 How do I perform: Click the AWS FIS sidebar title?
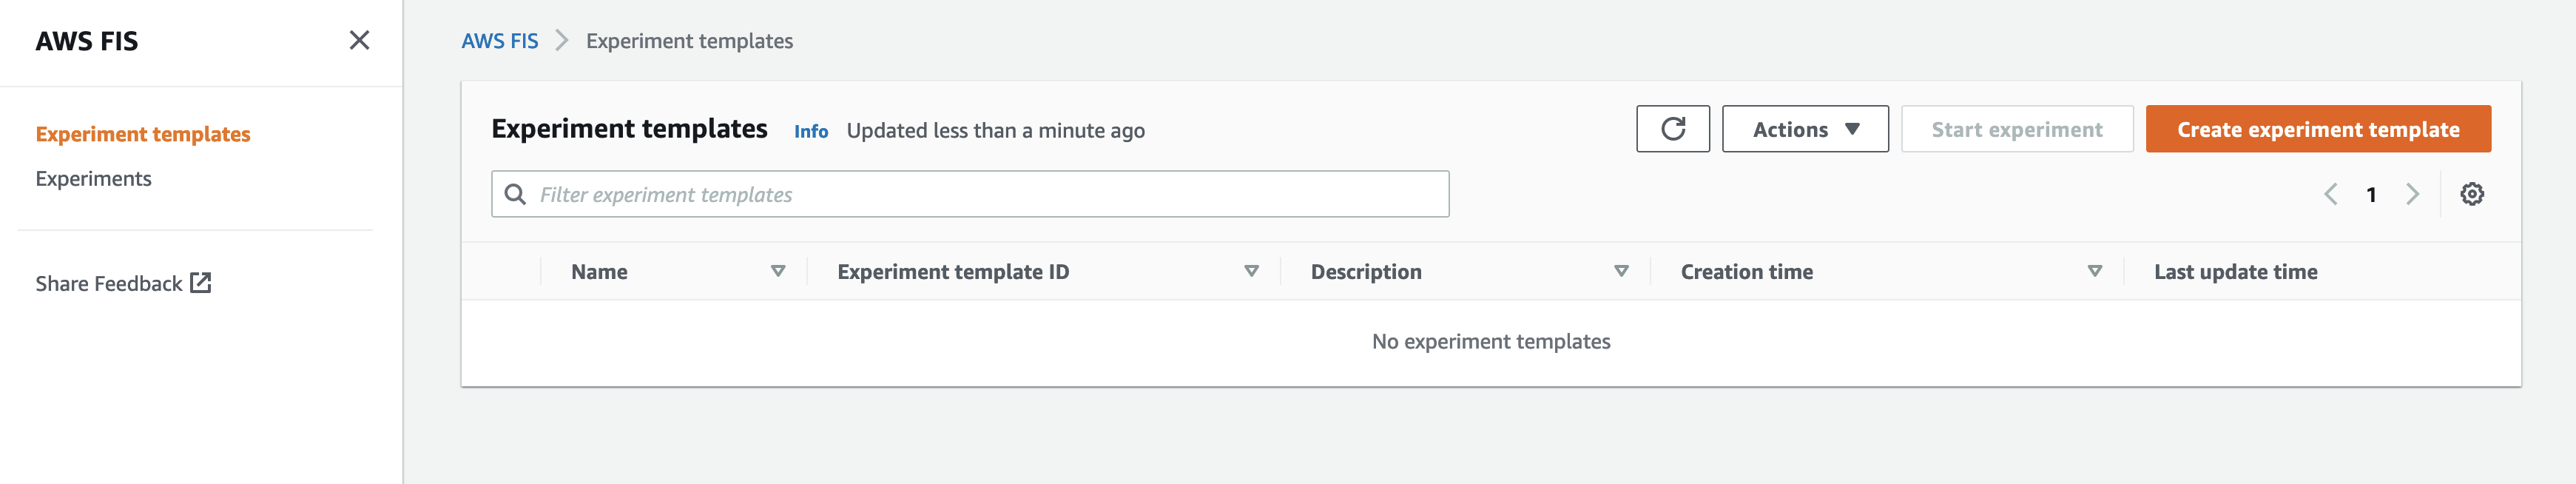click(87, 41)
